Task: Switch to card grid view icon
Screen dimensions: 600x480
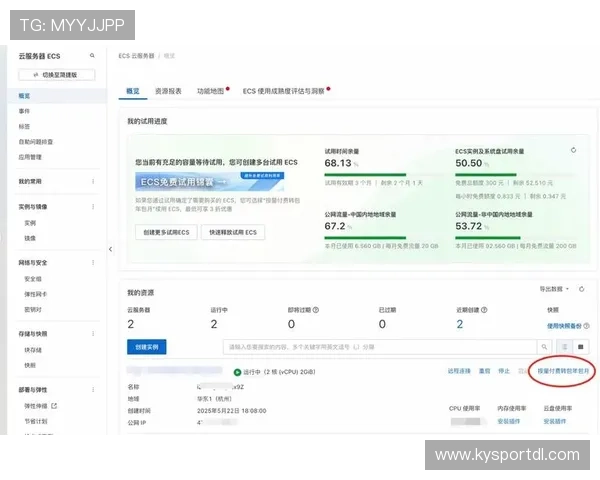Action: point(580,347)
